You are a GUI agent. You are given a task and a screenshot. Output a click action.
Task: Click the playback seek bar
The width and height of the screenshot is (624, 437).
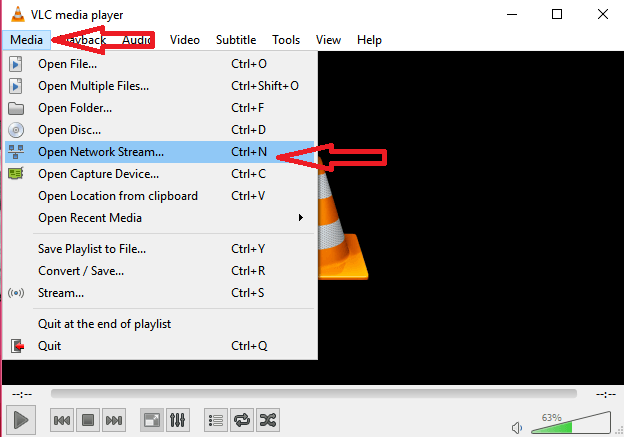[314, 394]
